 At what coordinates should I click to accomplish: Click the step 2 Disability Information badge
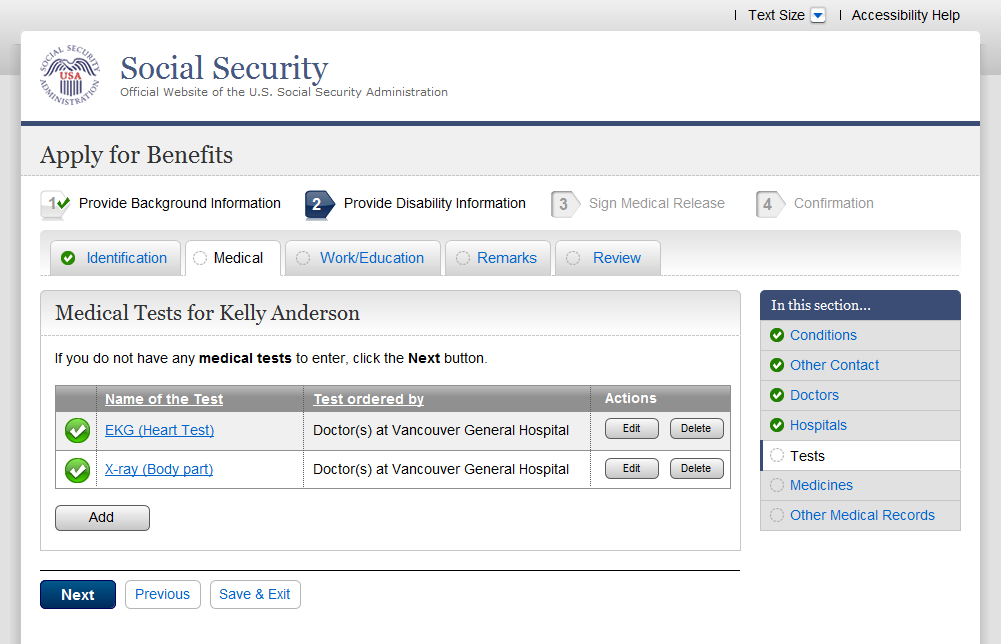pos(319,204)
